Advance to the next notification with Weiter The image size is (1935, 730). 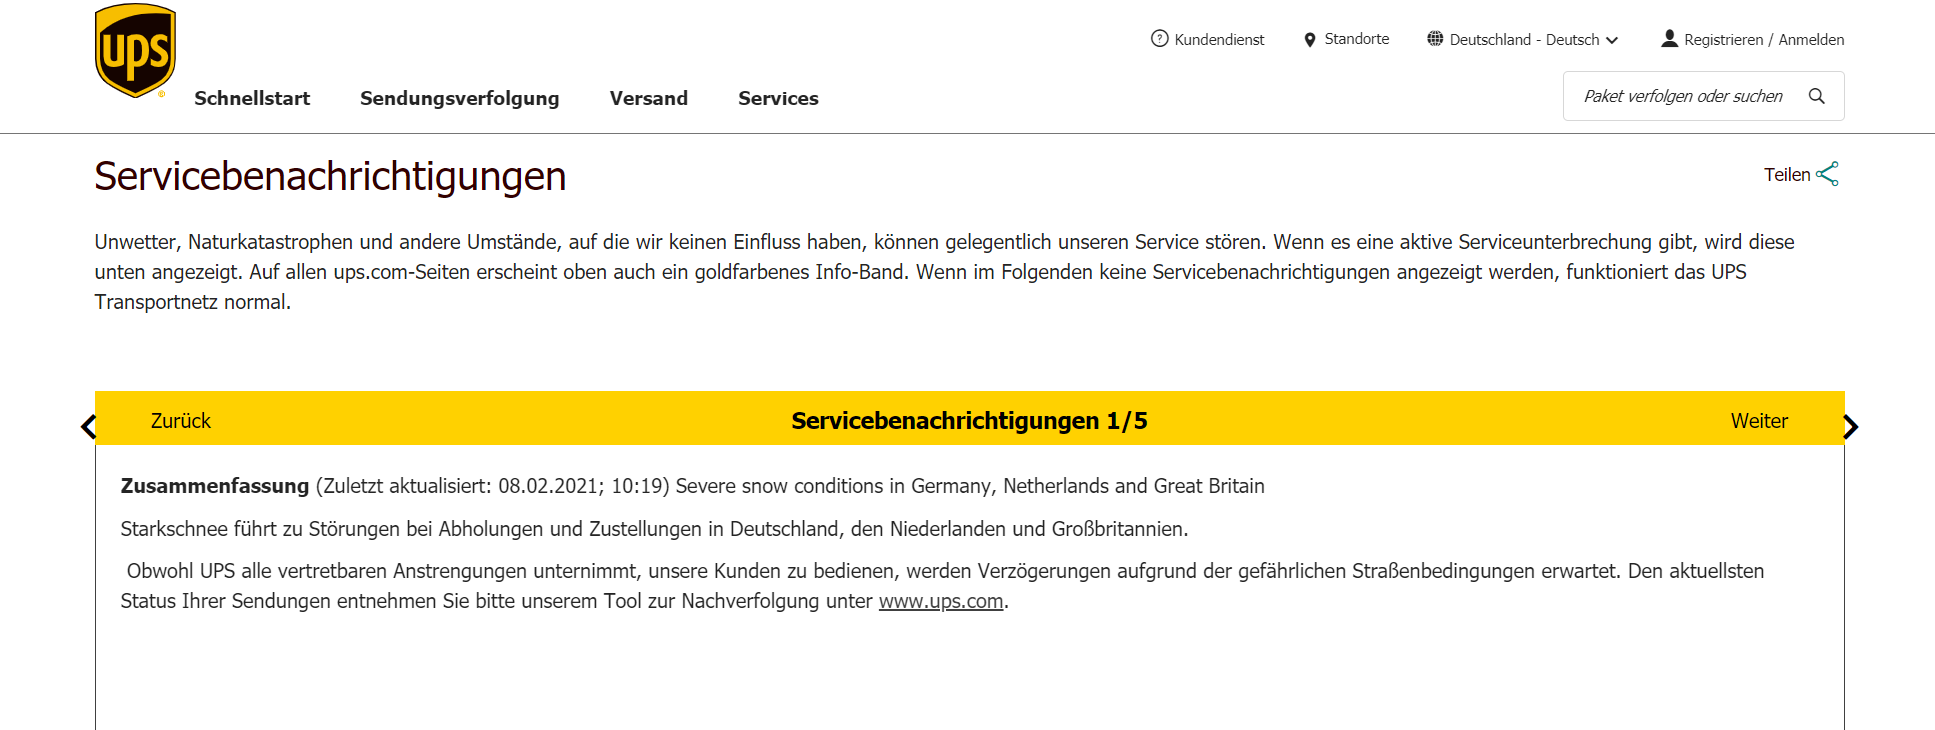click(x=1759, y=421)
